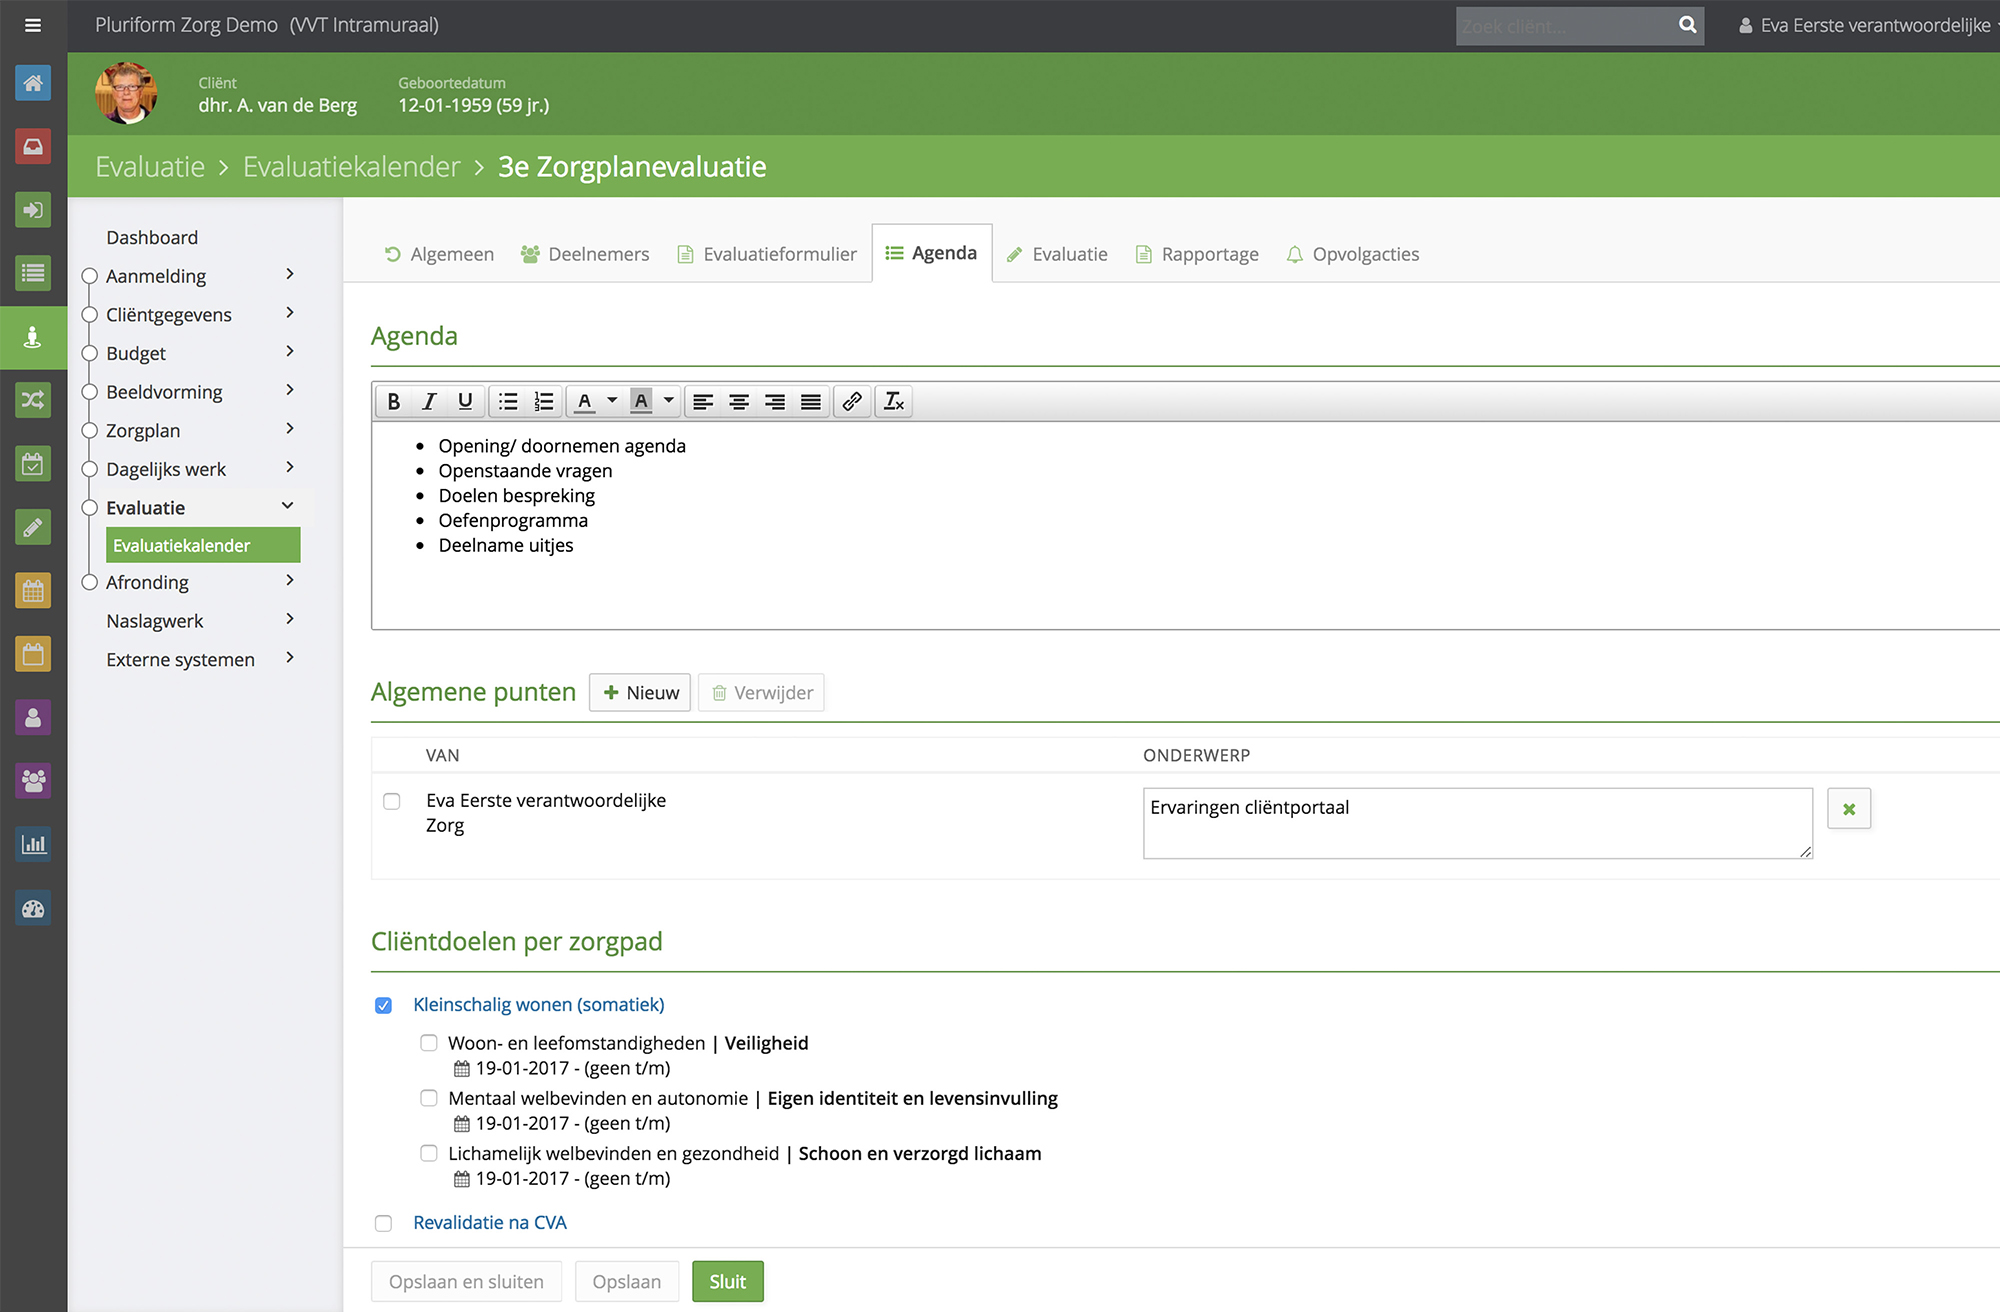Screen dimensions: 2000x1312
Task: Insert a bulleted list
Action: pyautogui.click(x=508, y=402)
